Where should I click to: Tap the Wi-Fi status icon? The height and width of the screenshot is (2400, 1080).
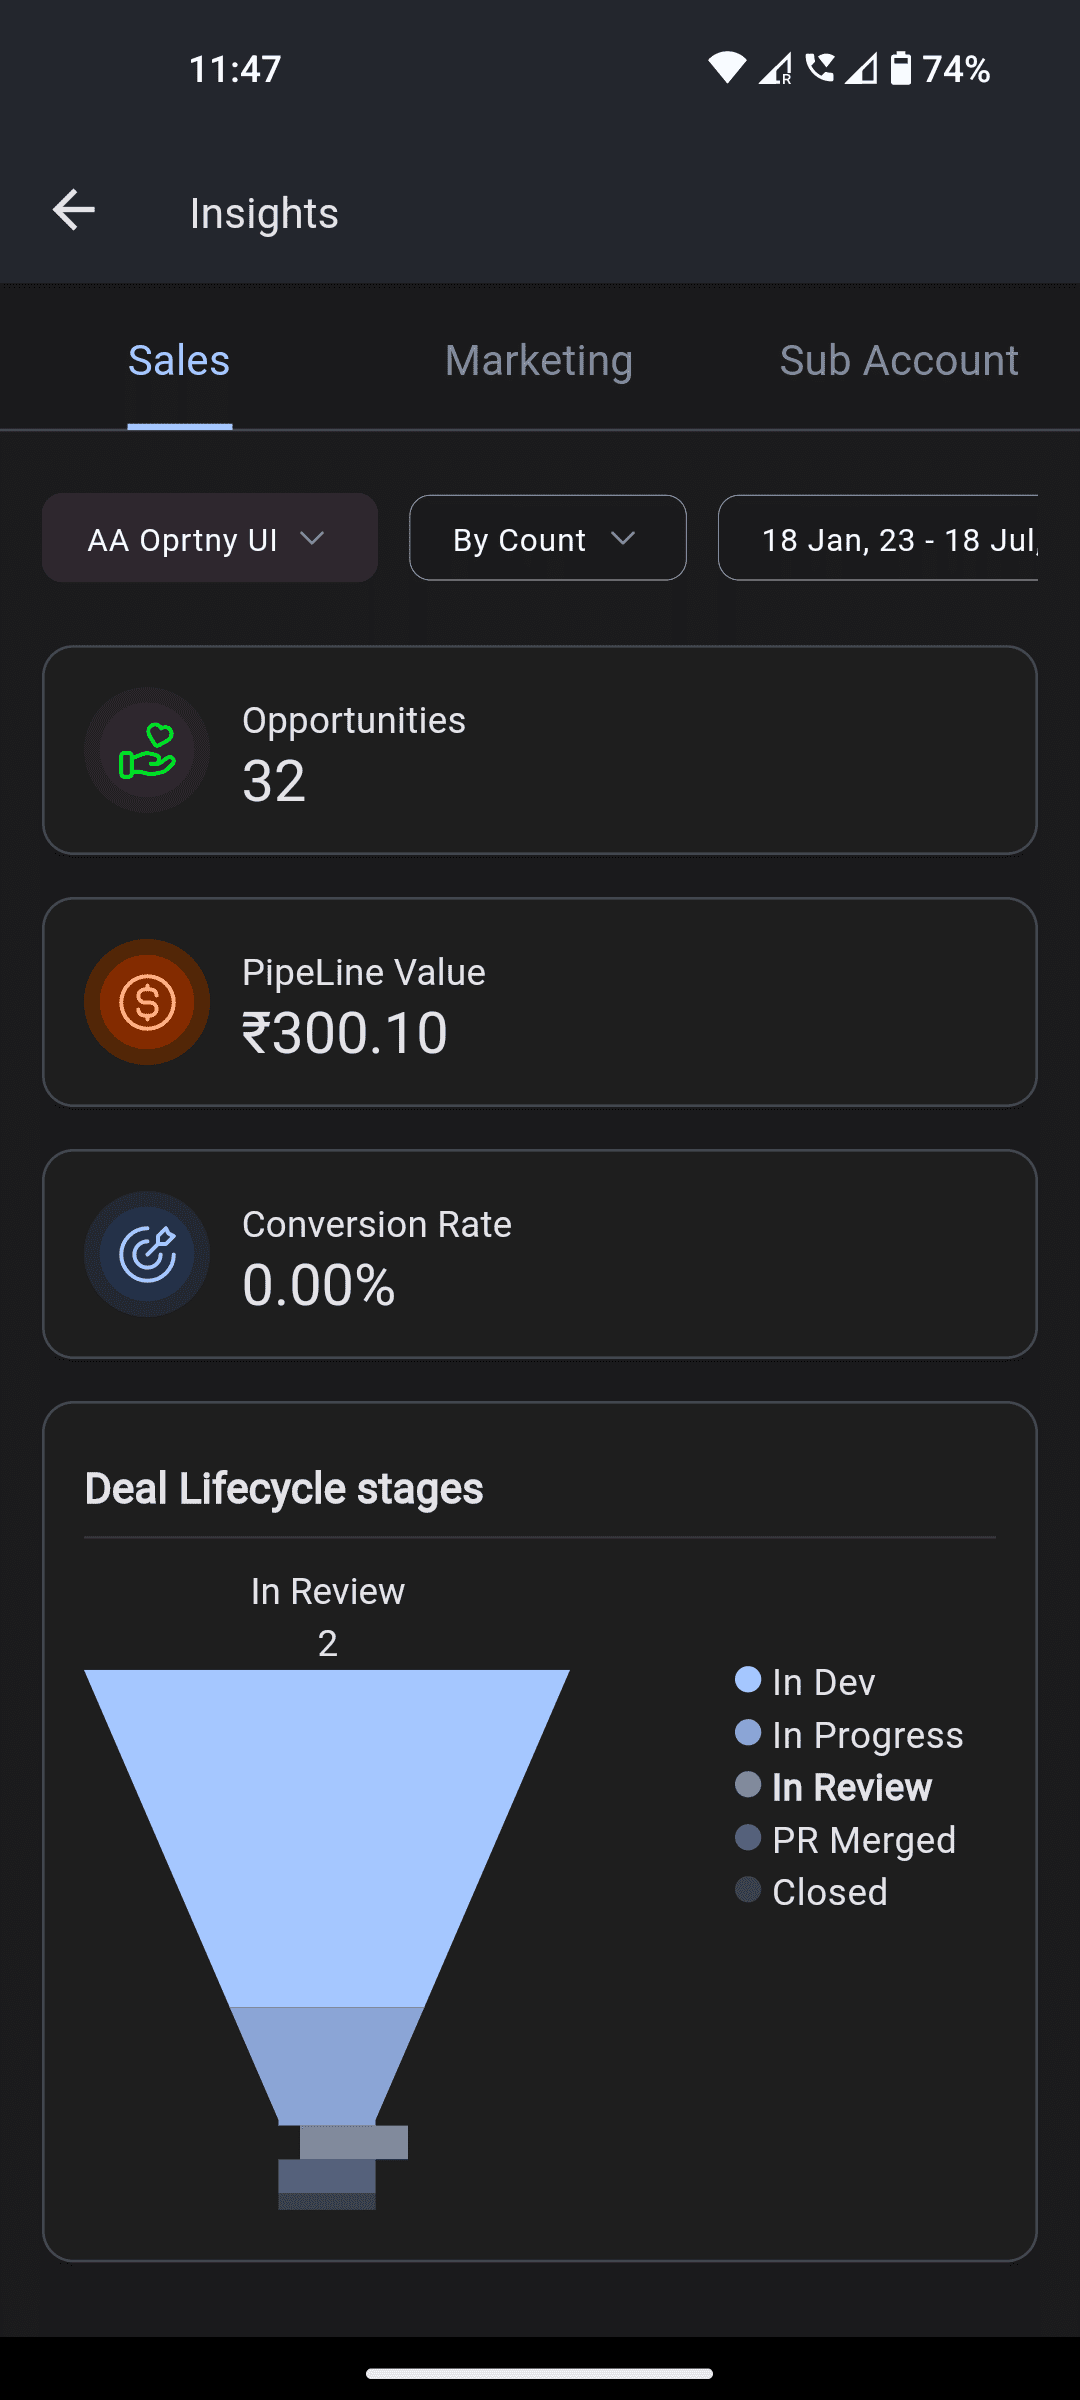tap(727, 68)
